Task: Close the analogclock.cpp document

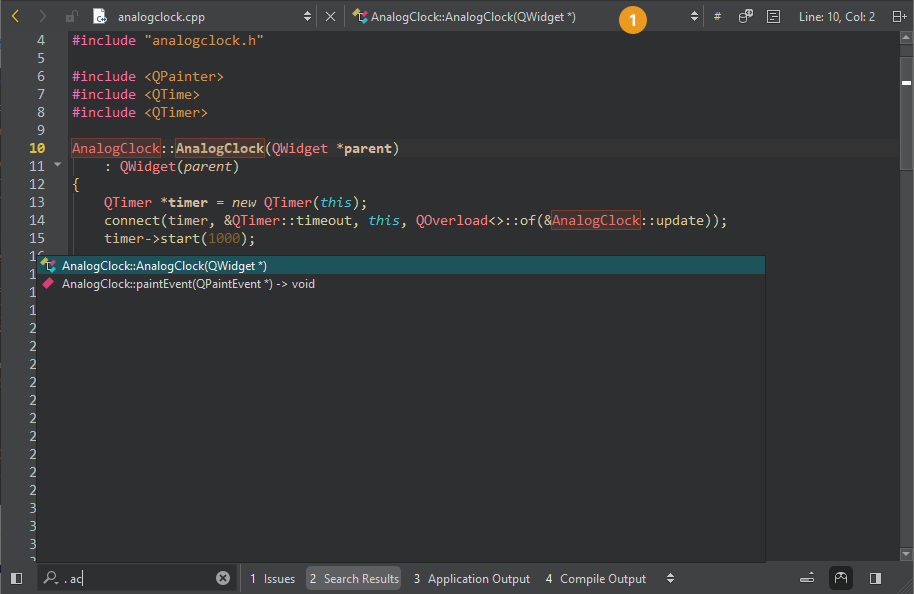Action: 330,17
